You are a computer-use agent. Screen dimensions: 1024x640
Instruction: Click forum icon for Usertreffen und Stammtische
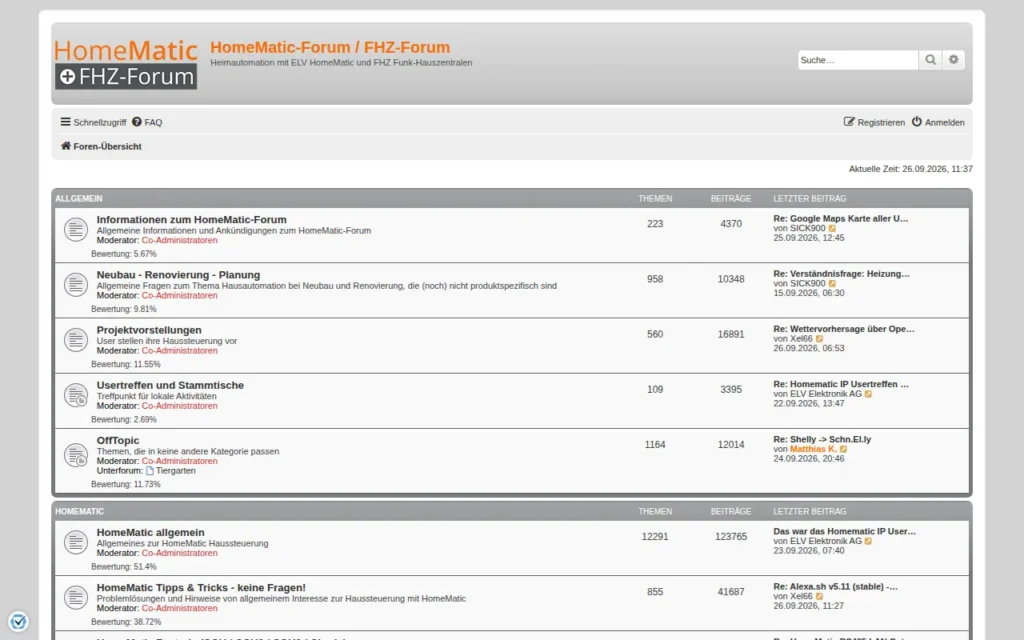(x=76, y=395)
